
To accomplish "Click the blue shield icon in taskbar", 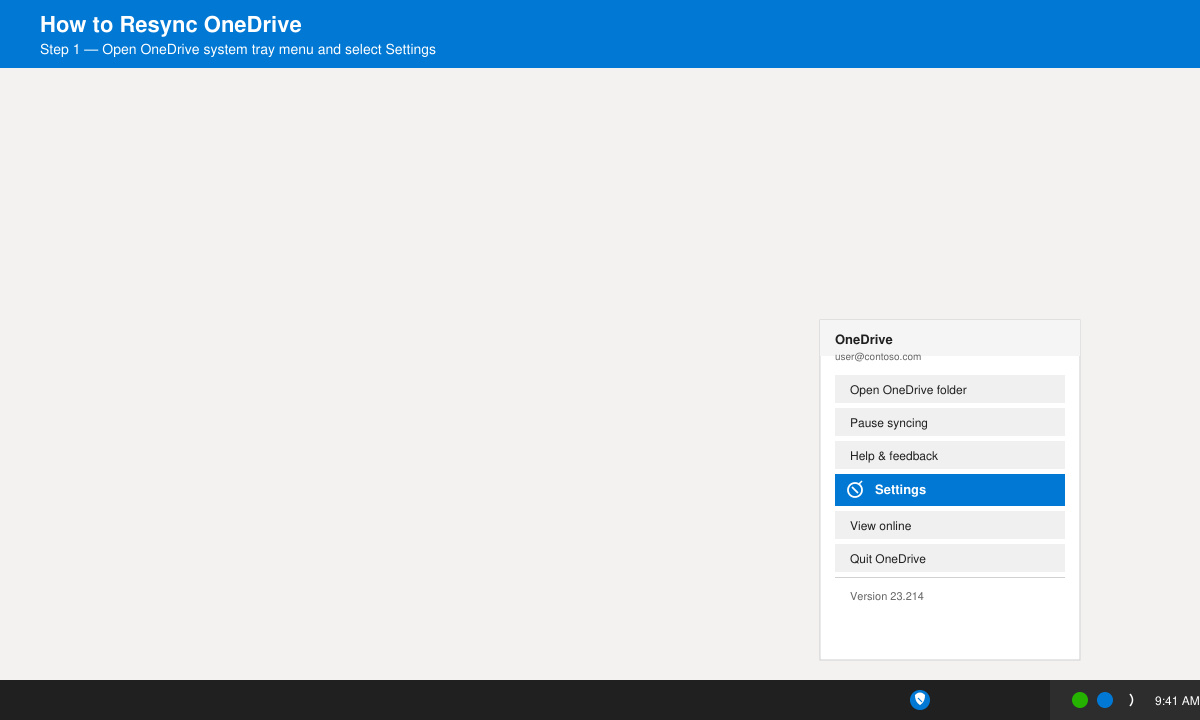I will (x=920, y=700).
